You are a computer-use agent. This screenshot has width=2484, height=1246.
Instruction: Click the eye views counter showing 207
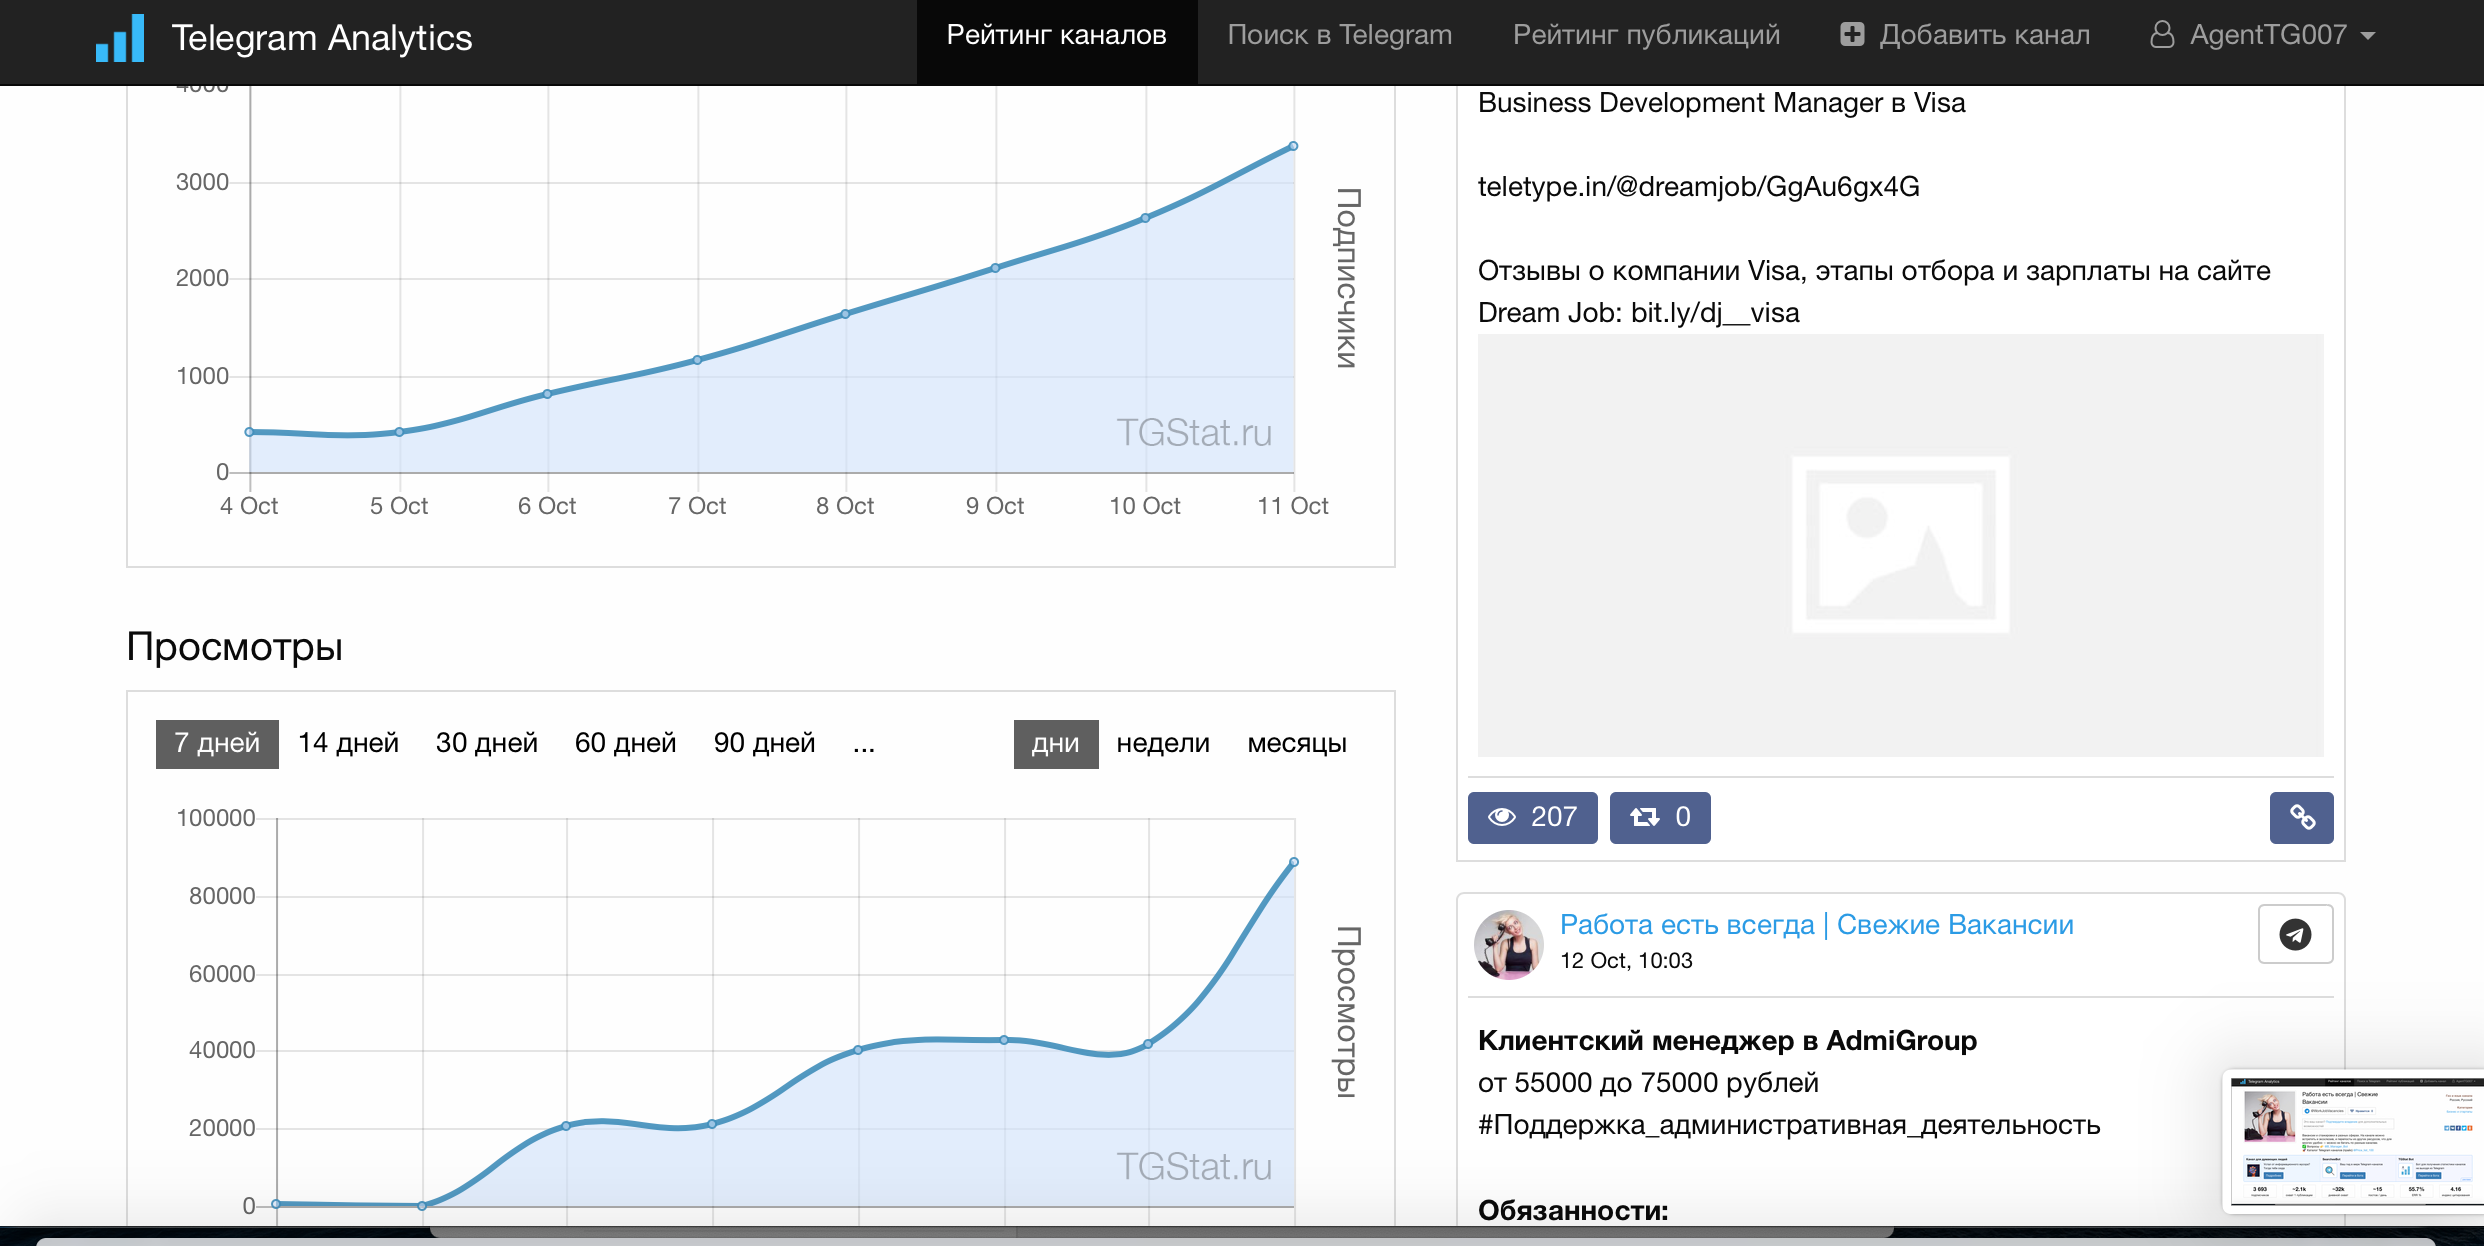click(1532, 817)
